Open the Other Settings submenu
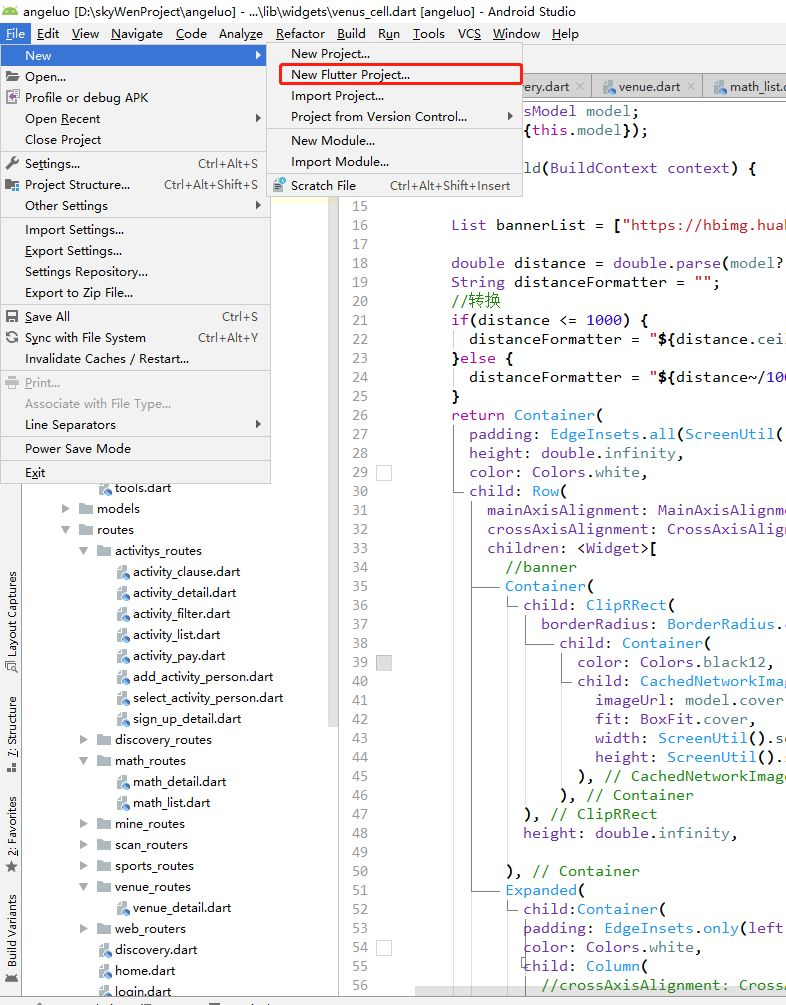 coord(135,206)
